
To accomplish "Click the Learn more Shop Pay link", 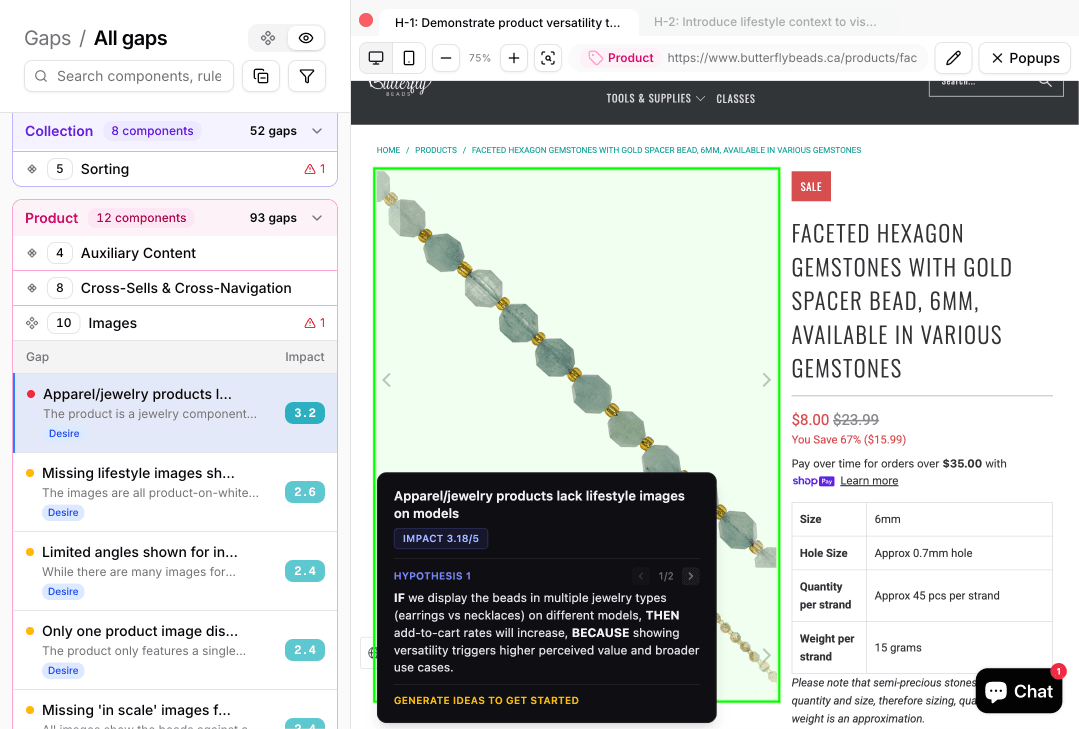I will 869,480.
